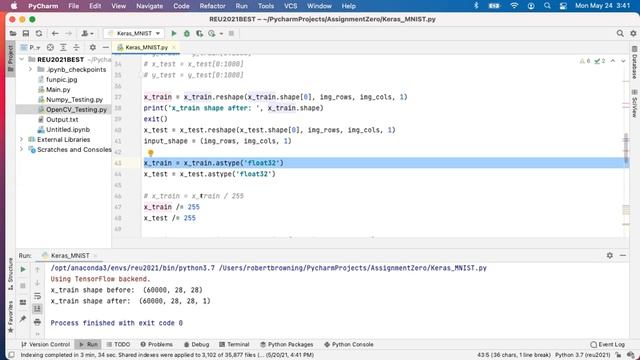Screen dimensions: 640x360
Task: Go to next highlighted error arrow
Action: 623,61
